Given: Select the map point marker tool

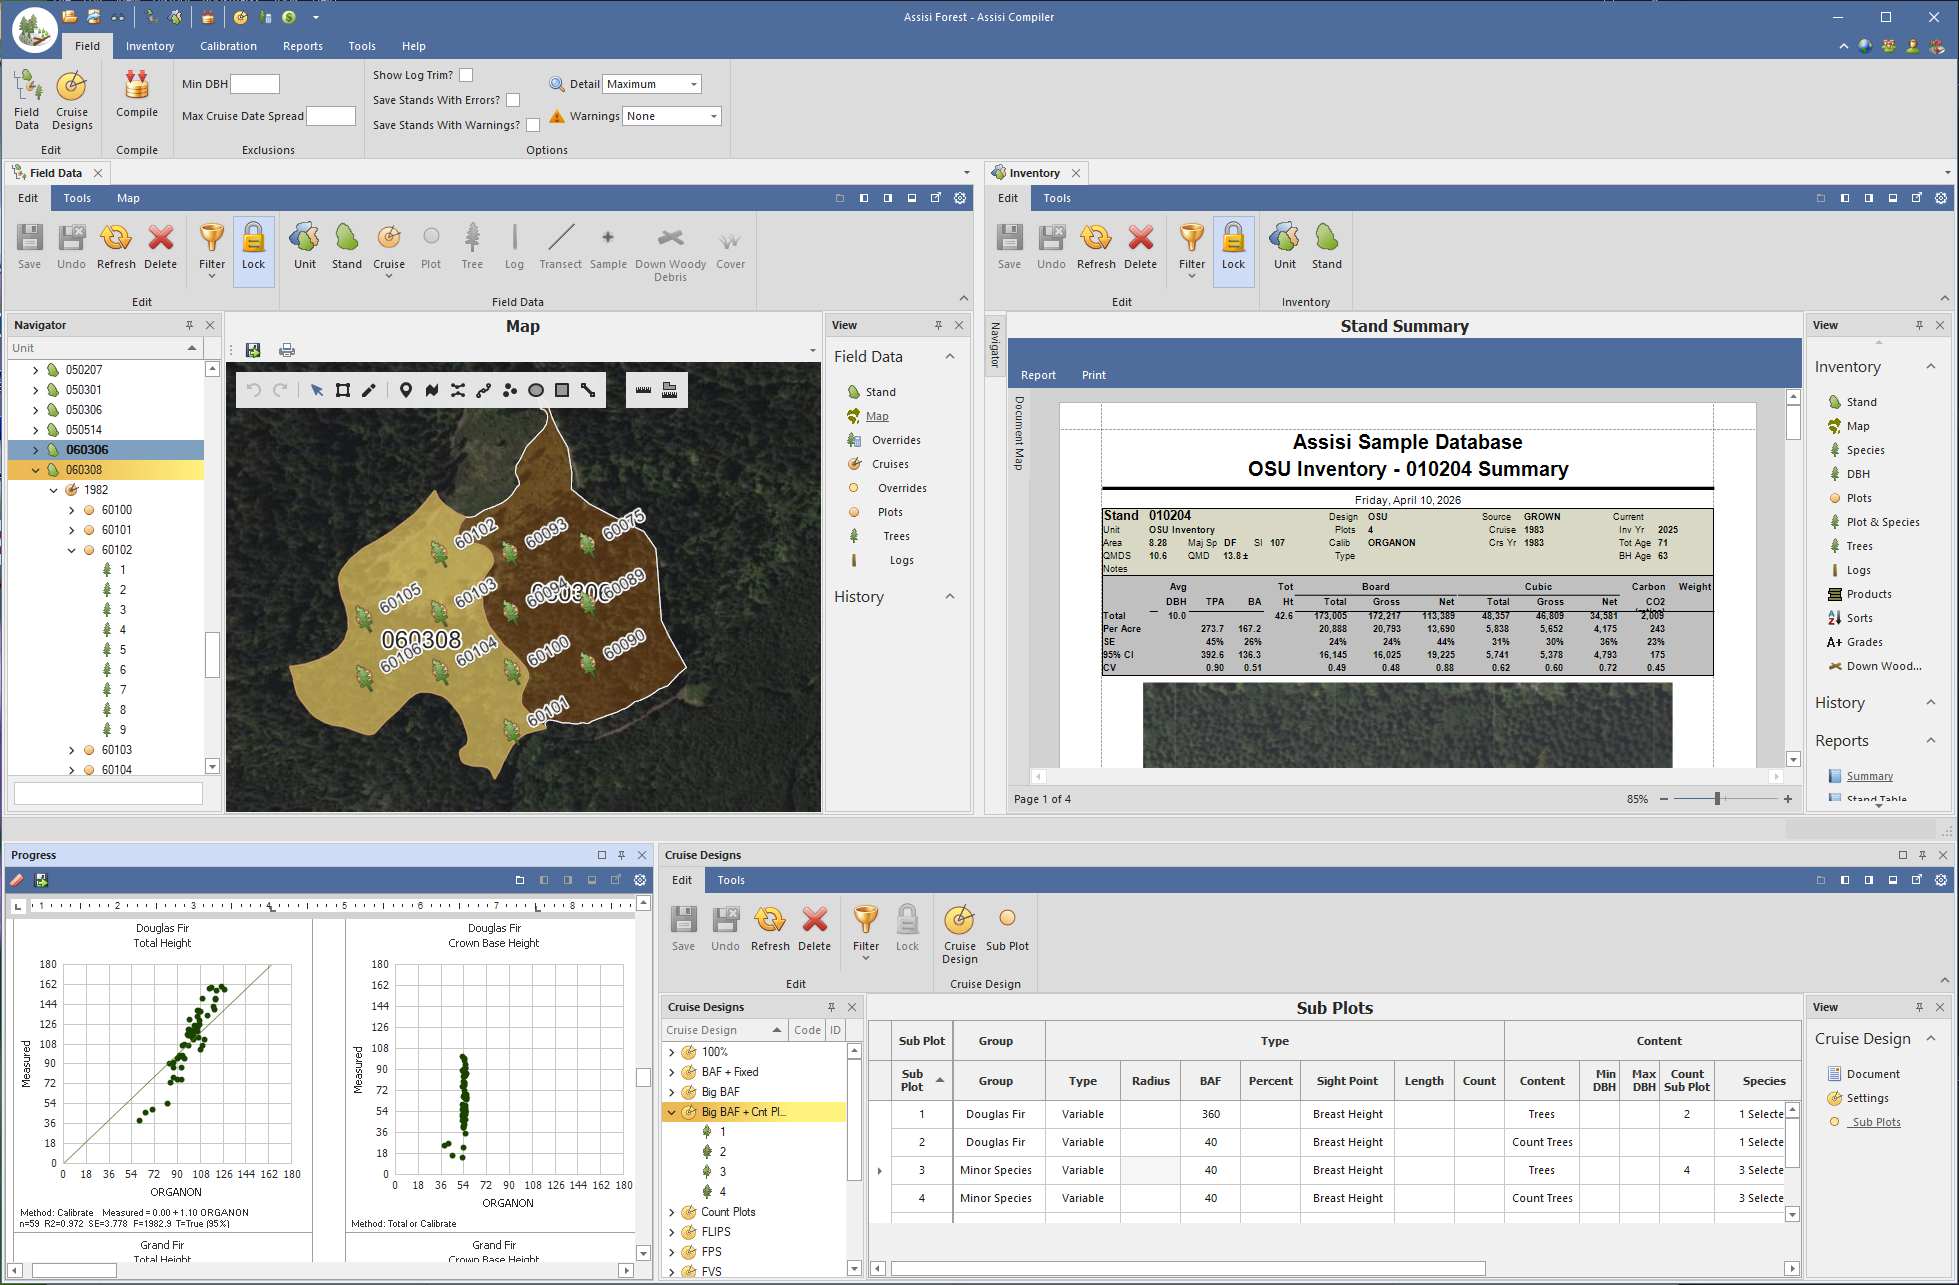Looking at the screenshot, I should pyautogui.click(x=405, y=390).
